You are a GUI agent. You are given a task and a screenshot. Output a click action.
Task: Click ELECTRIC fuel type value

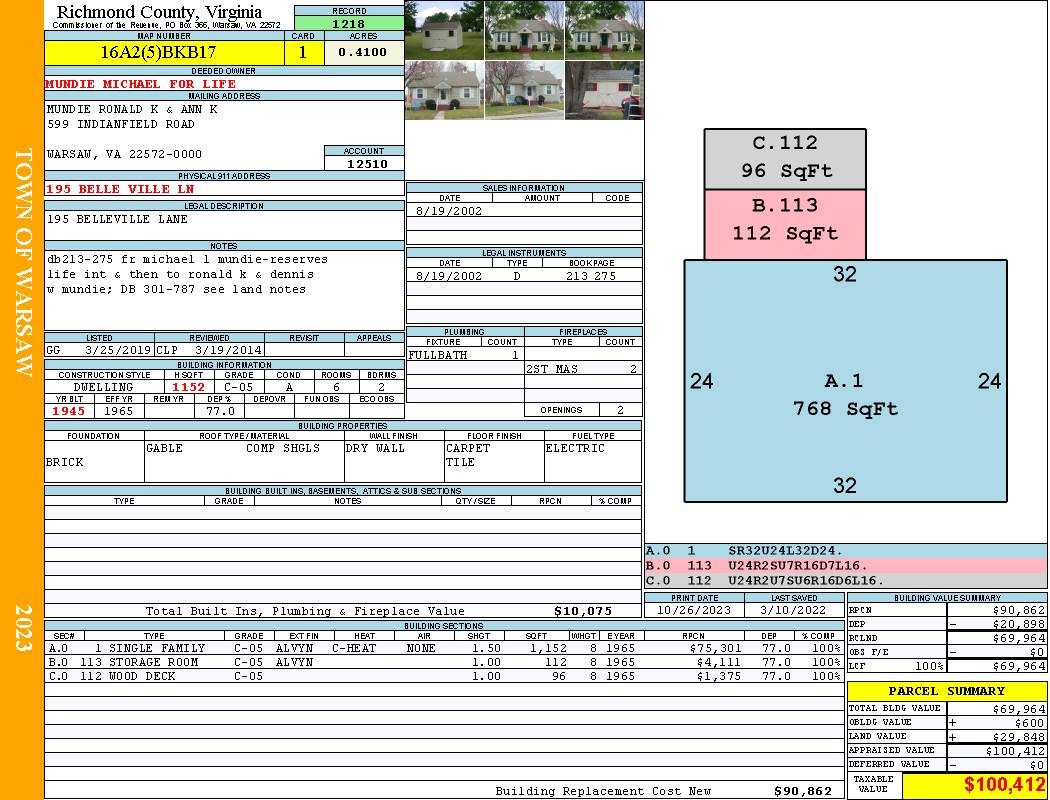click(575, 448)
